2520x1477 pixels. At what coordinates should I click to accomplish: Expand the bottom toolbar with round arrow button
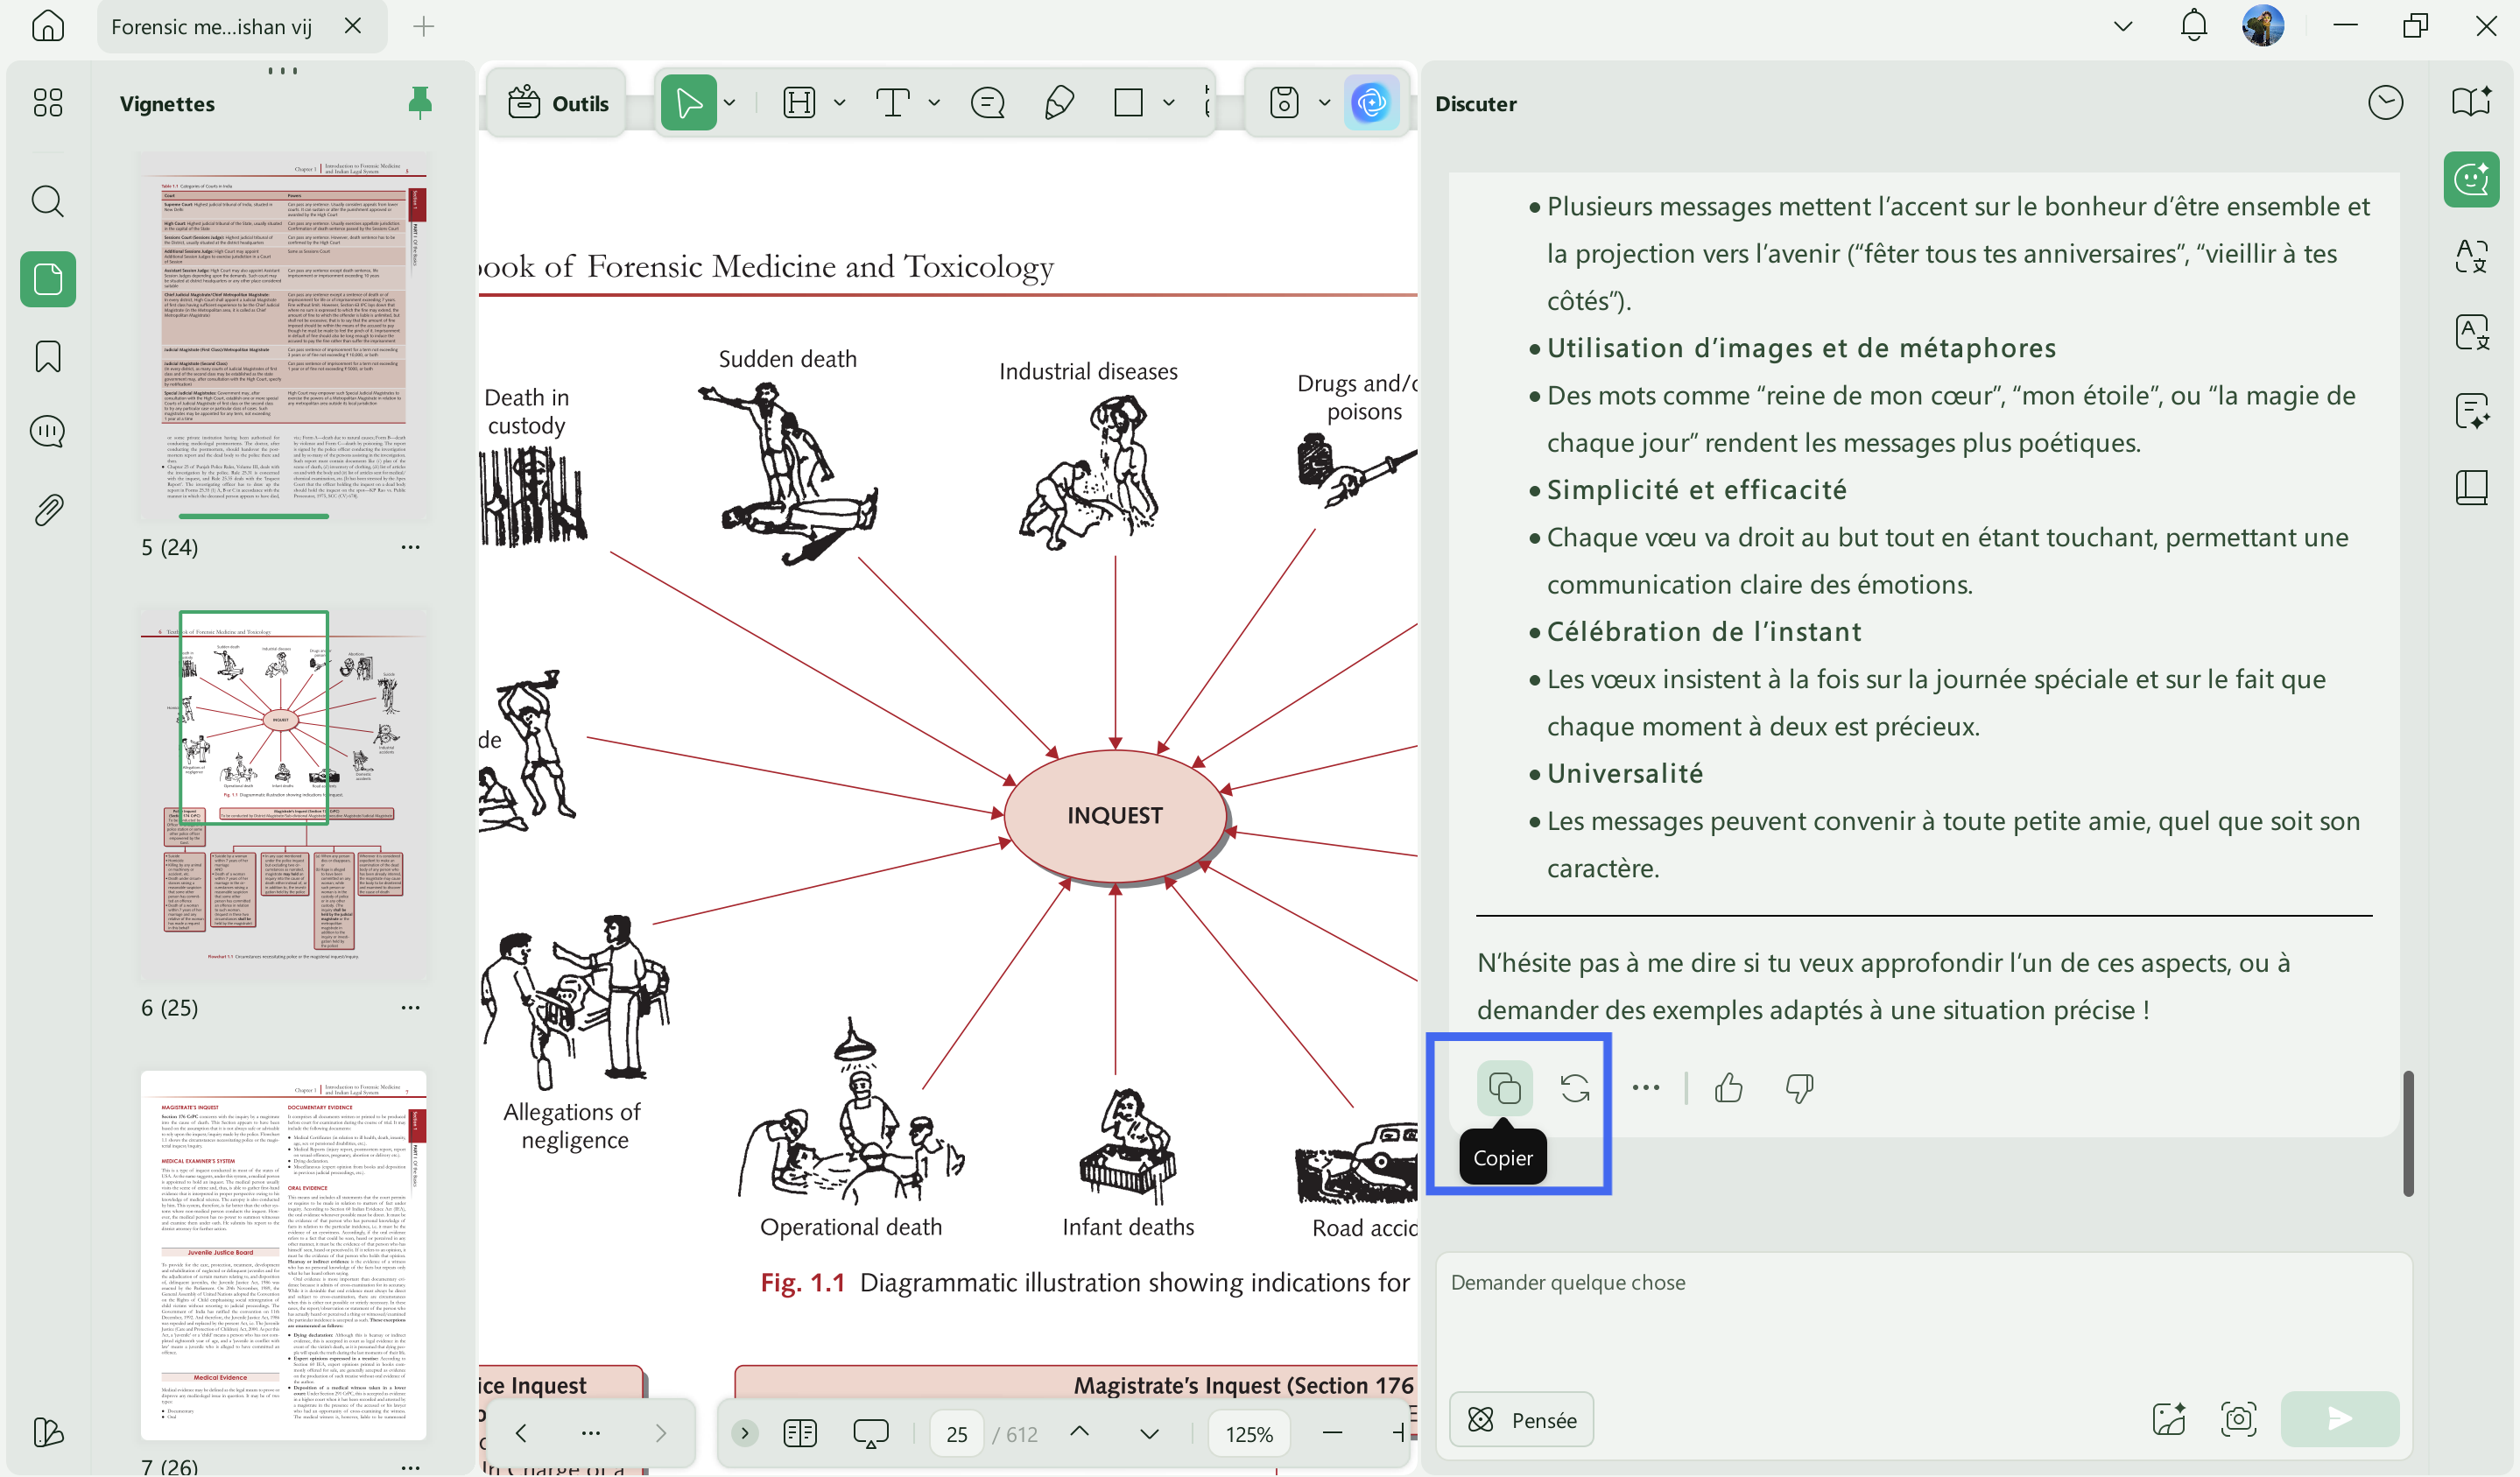pyautogui.click(x=744, y=1433)
